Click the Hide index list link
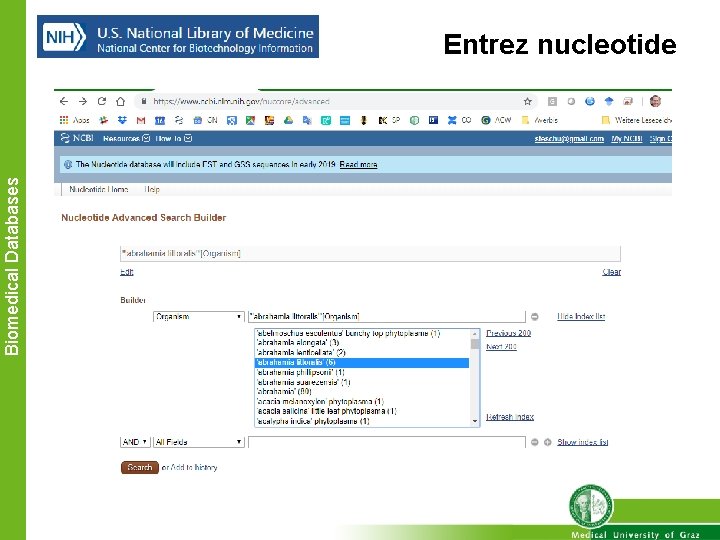720x540 pixels. tap(581, 316)
